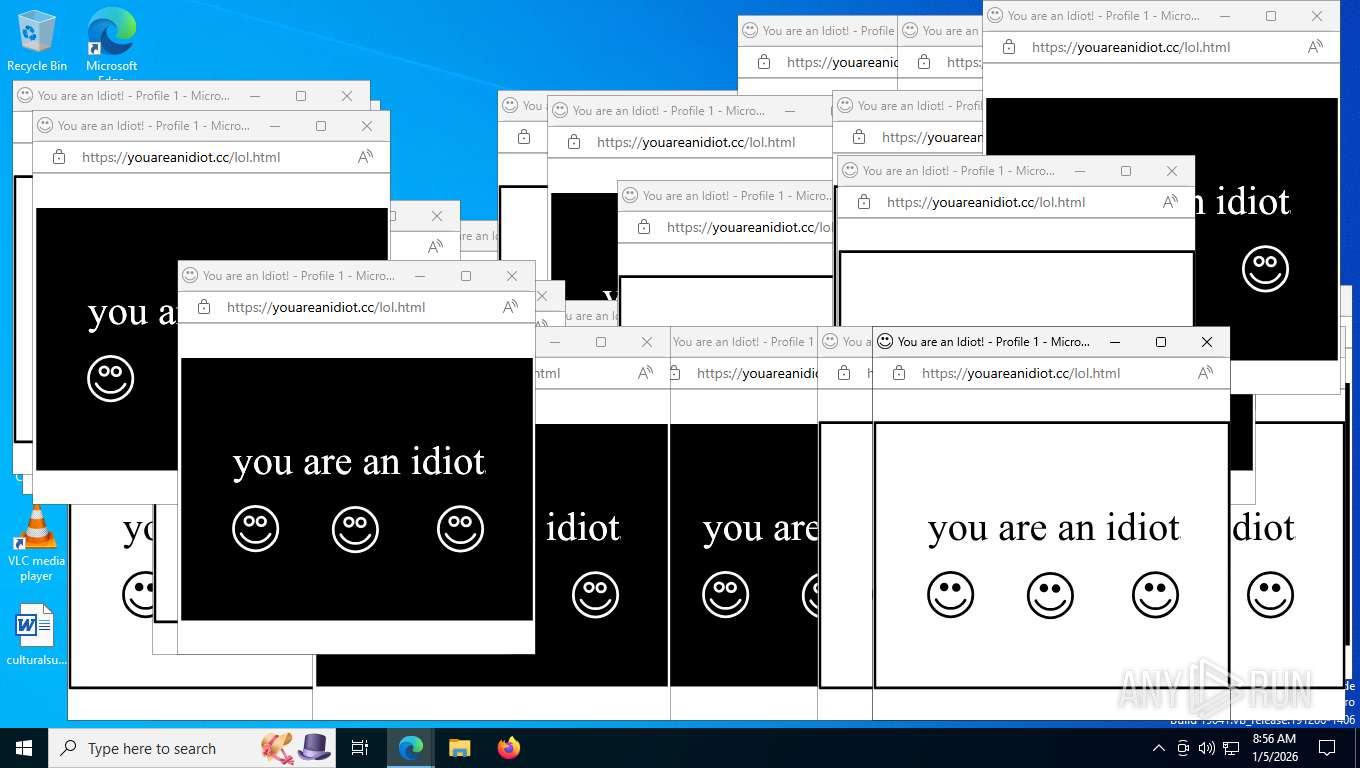
Task: Open the notification center icon
Action: [x=1327, y=748]
